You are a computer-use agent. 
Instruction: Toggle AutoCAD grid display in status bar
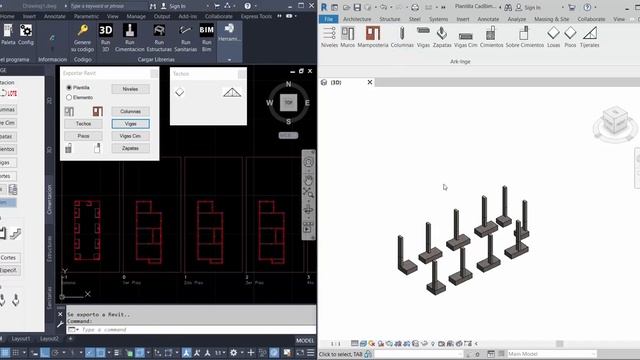click(x=5, y=353)
